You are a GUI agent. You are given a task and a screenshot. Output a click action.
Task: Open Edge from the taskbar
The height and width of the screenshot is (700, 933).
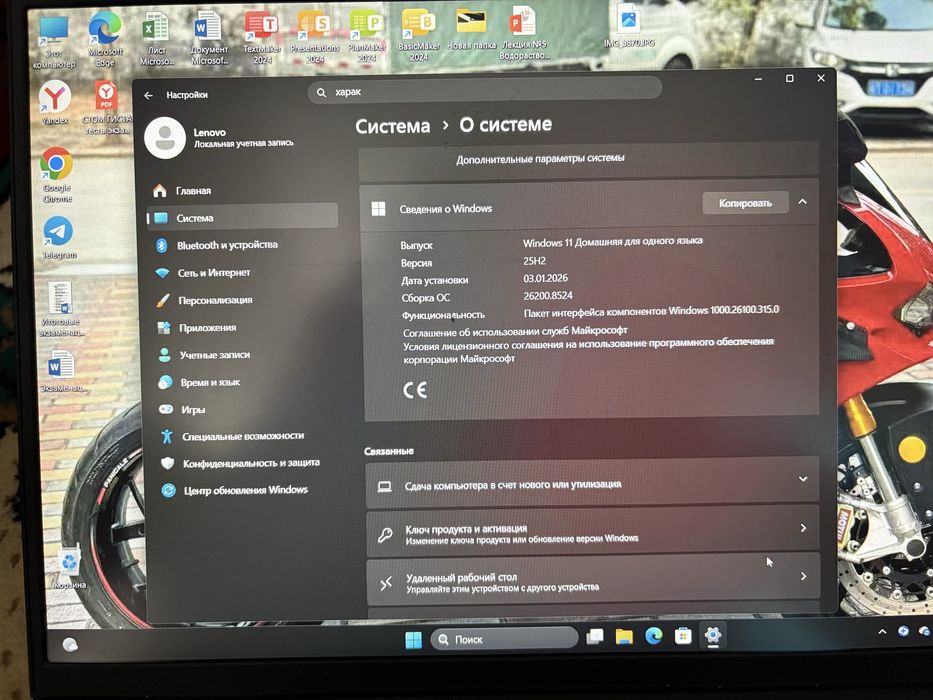point(654,636)
